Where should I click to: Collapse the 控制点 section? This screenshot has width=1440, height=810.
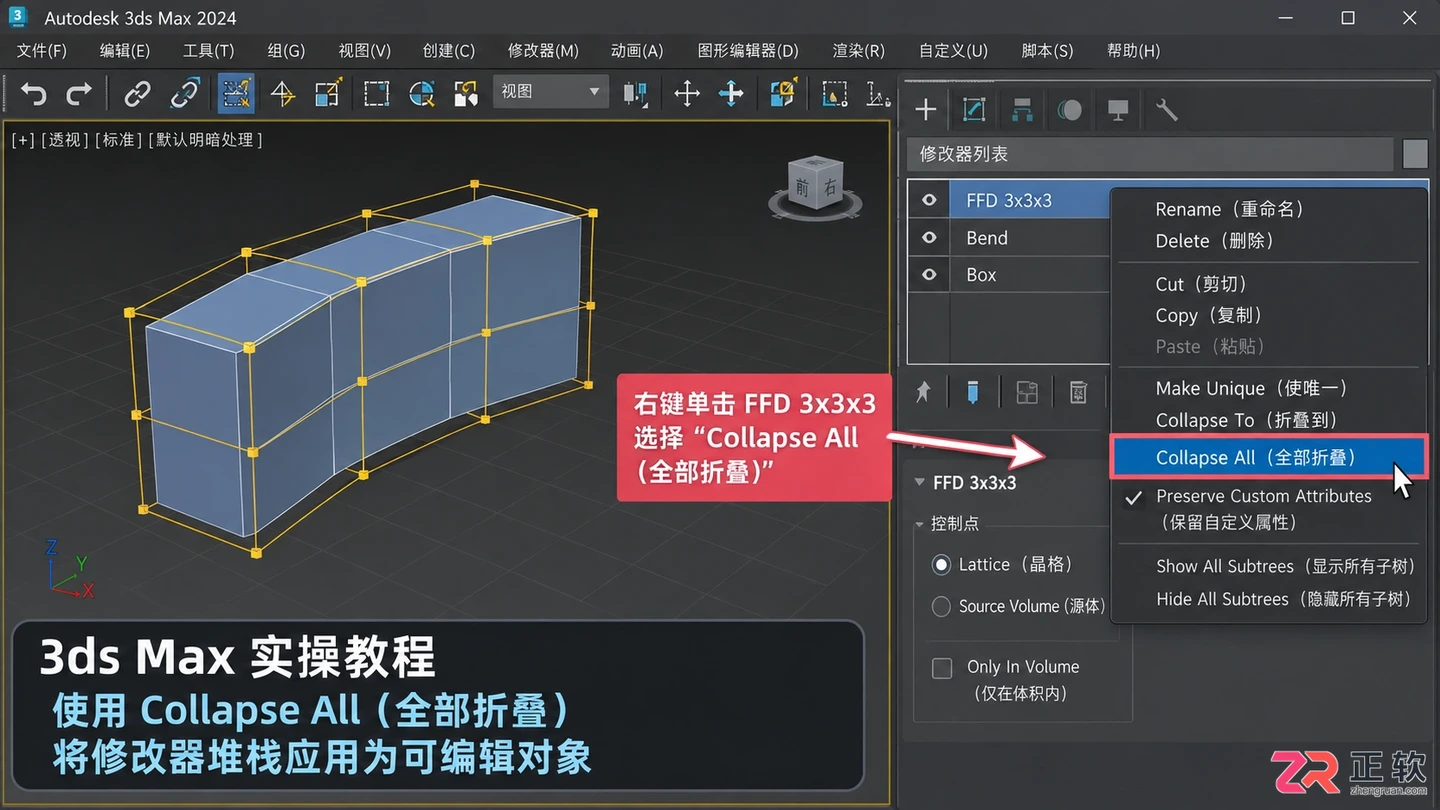pos(920,524)
